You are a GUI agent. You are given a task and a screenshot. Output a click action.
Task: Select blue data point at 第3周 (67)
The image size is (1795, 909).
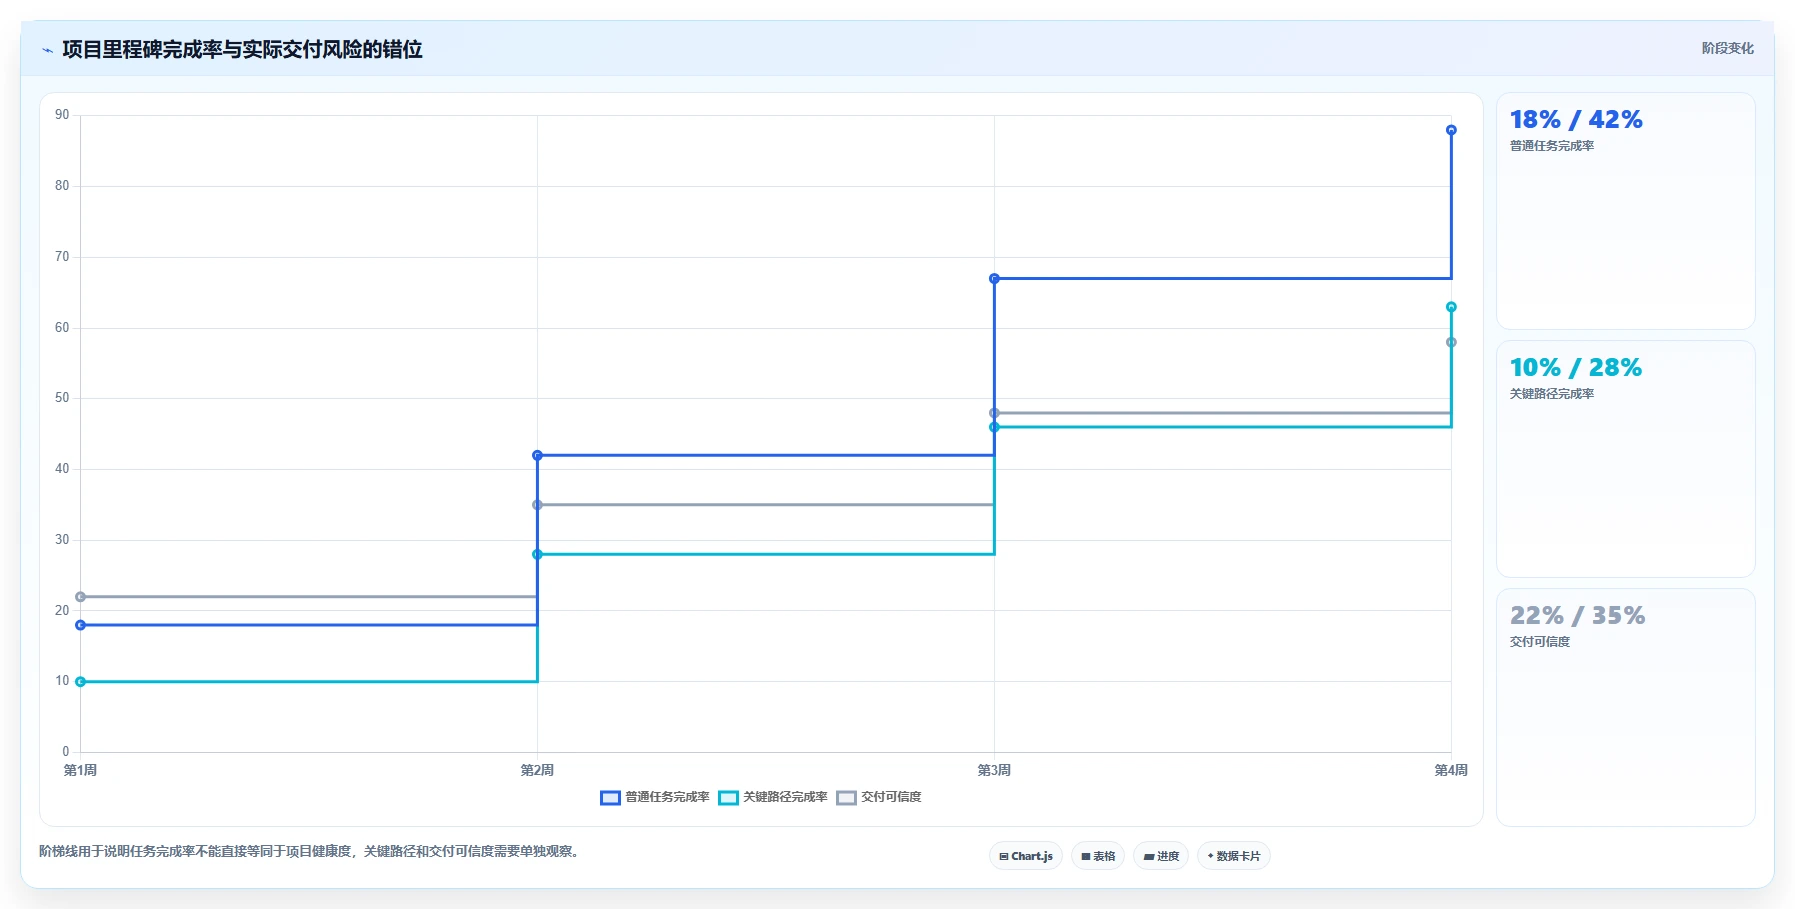pyautogui.click(x=994, y=279)
